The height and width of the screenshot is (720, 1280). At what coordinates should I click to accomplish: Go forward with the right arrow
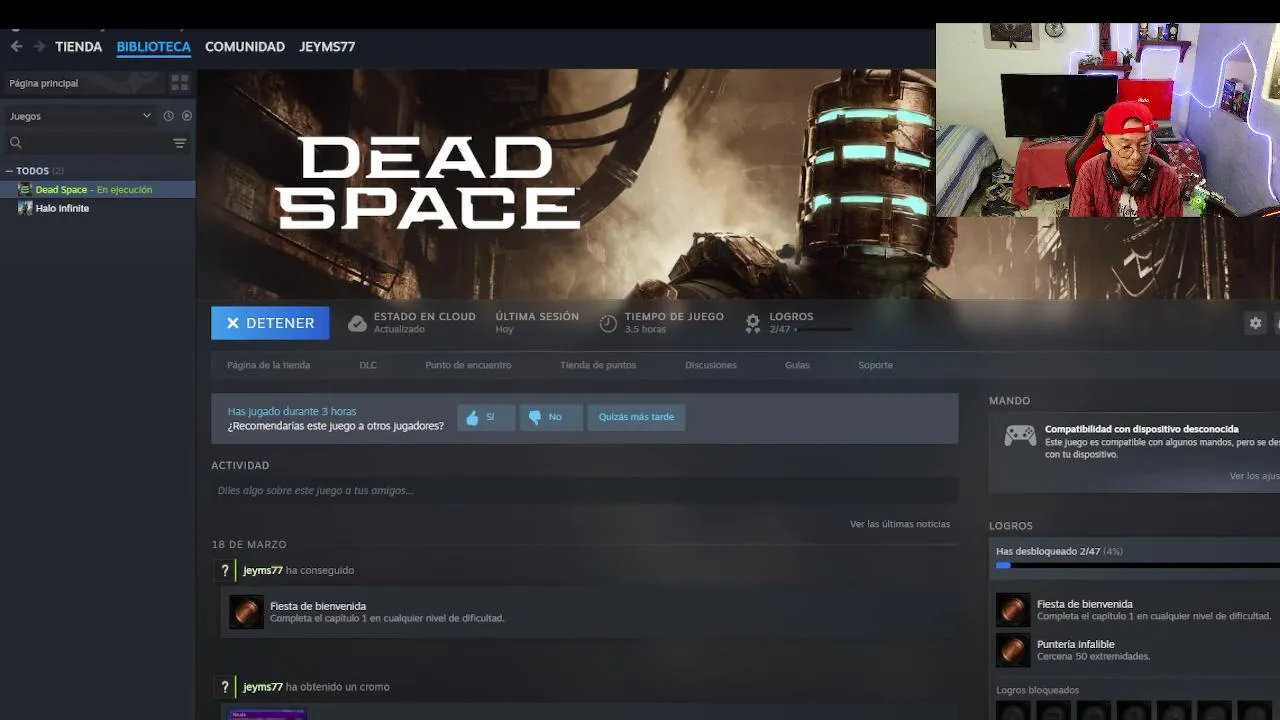tap(39, 46)
